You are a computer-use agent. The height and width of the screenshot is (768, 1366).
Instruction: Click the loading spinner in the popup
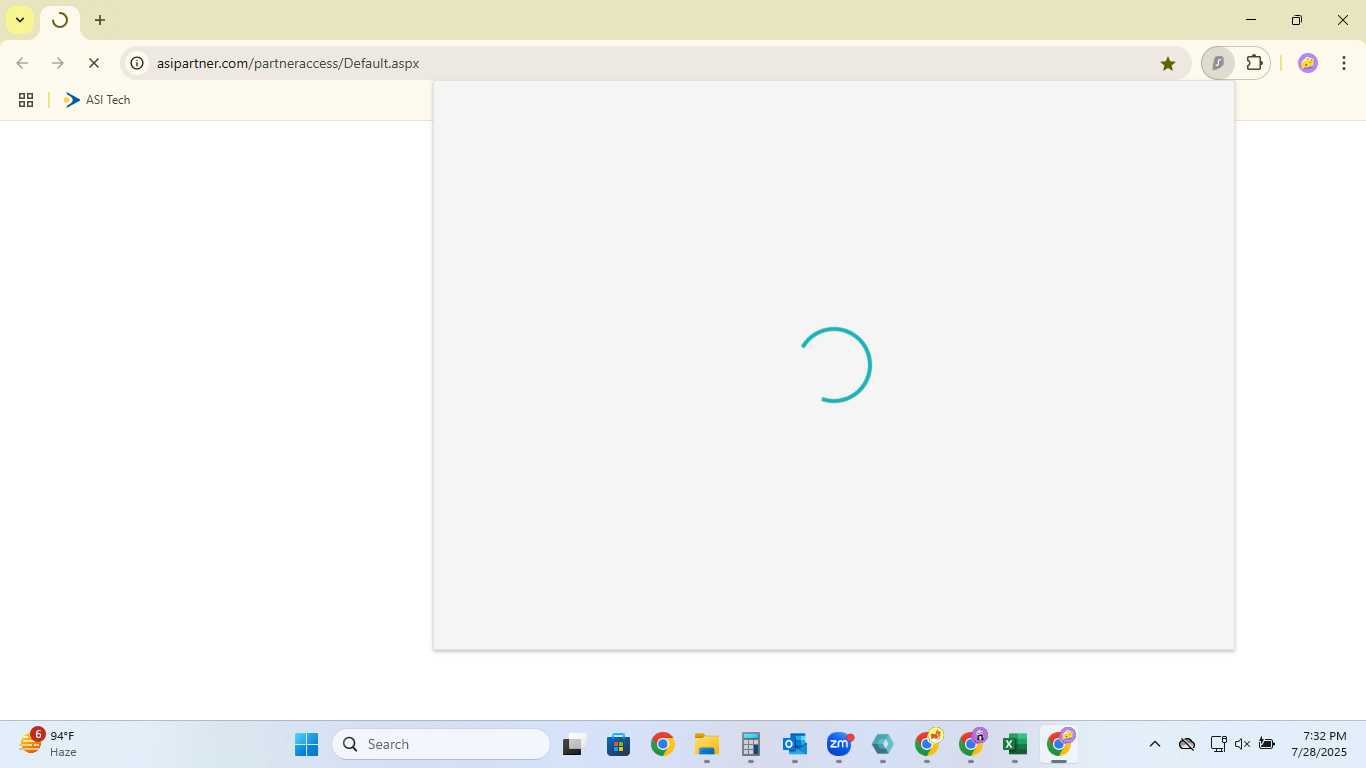(834, 365)
